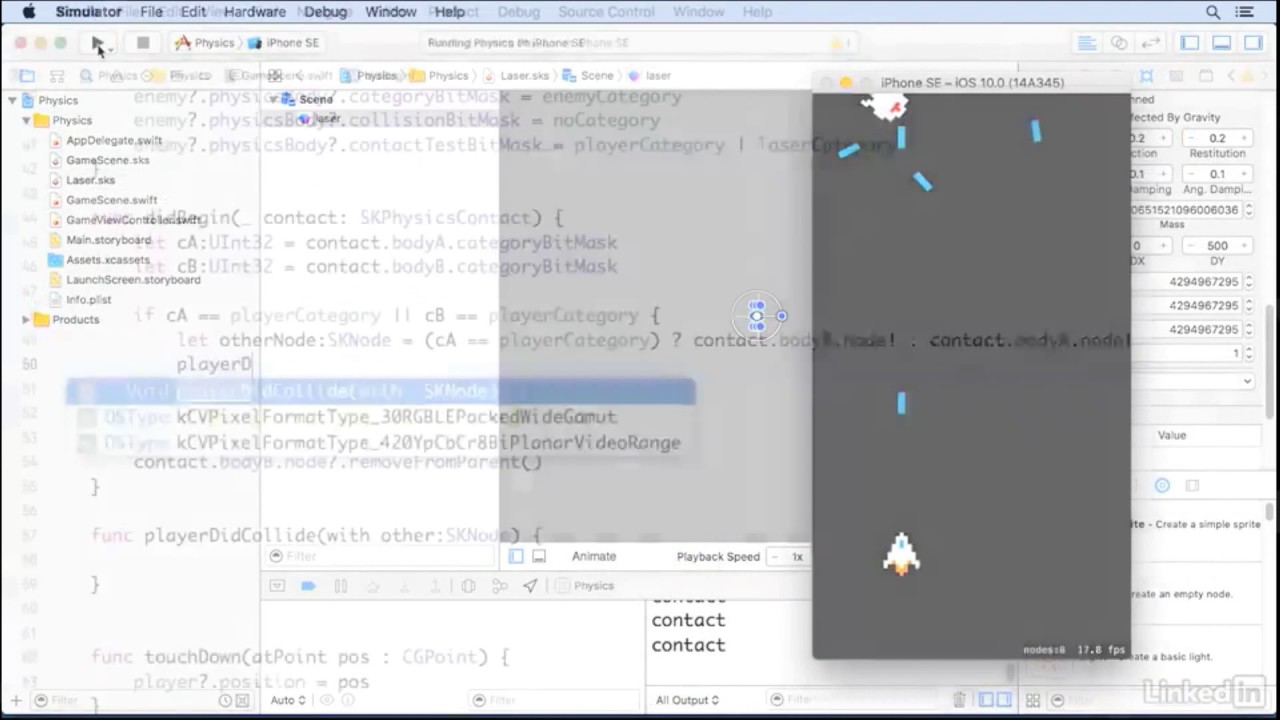Screen dimensions: 1280x720
Task: Open the empty dropdown in inspector
Action: tap(1196, 381)
